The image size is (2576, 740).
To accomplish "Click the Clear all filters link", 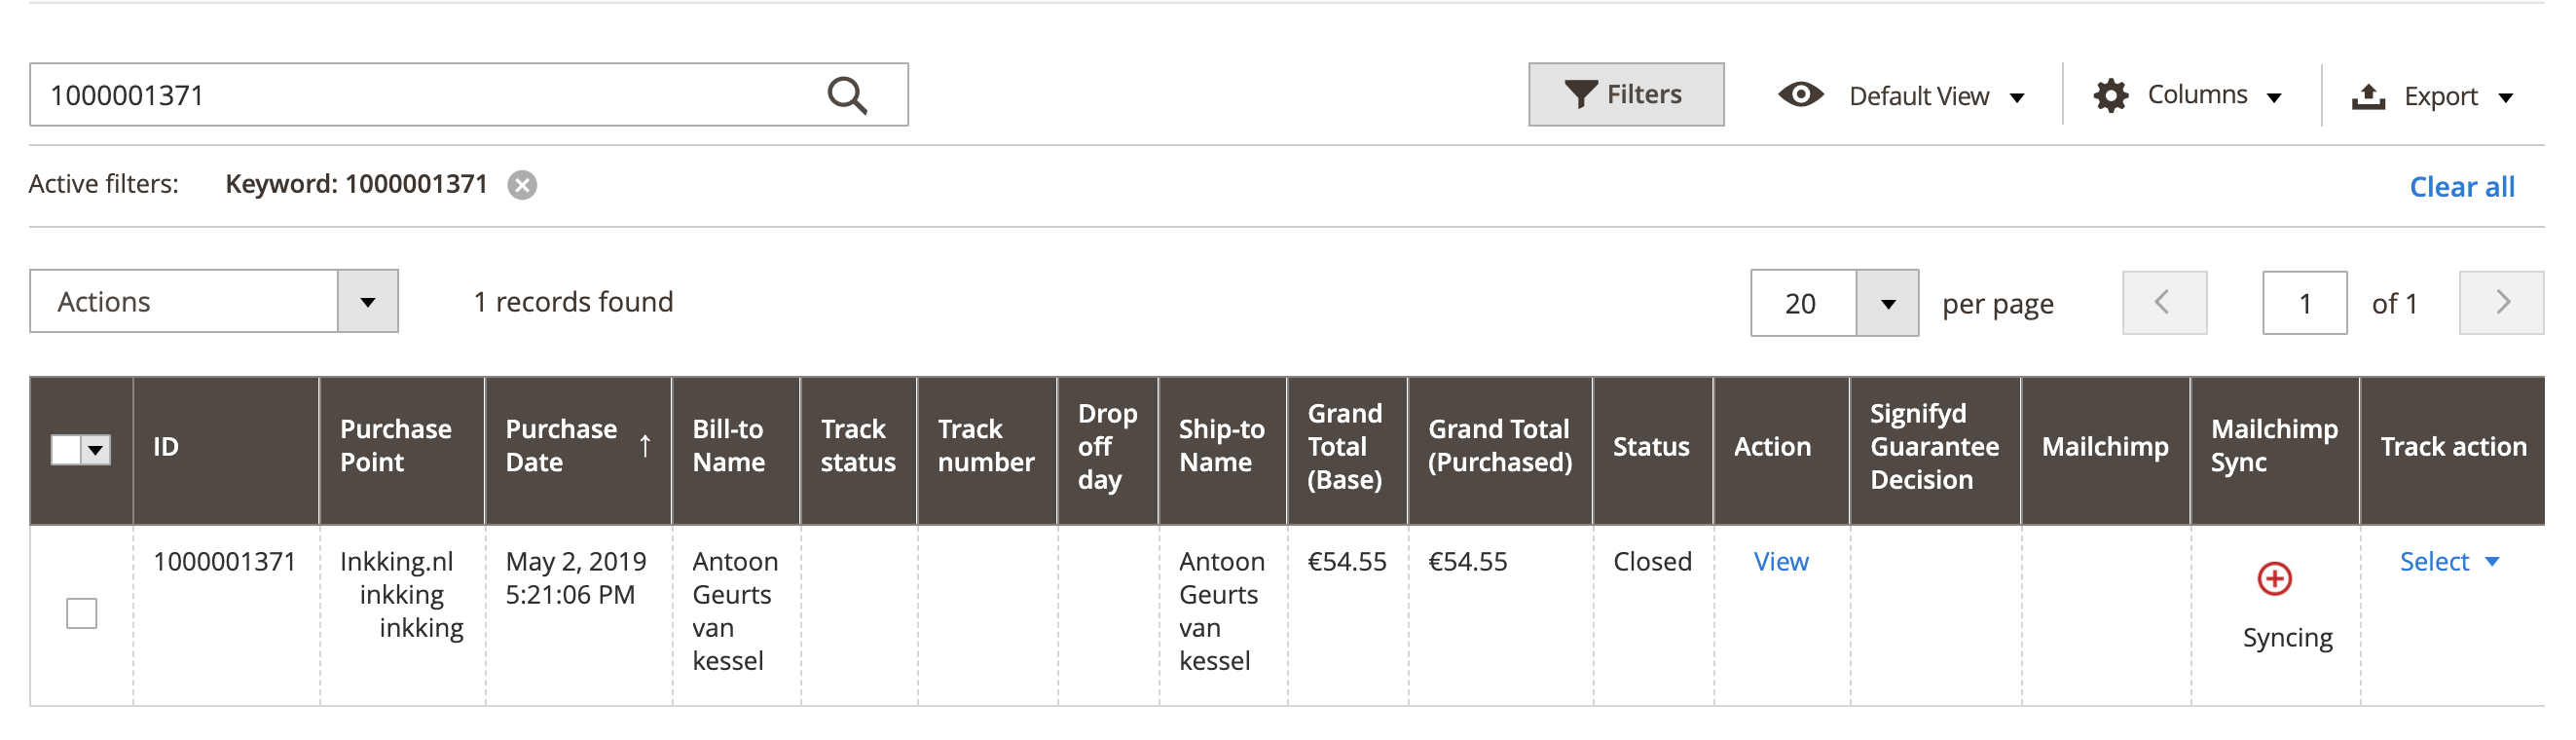I will (2461, 187).
